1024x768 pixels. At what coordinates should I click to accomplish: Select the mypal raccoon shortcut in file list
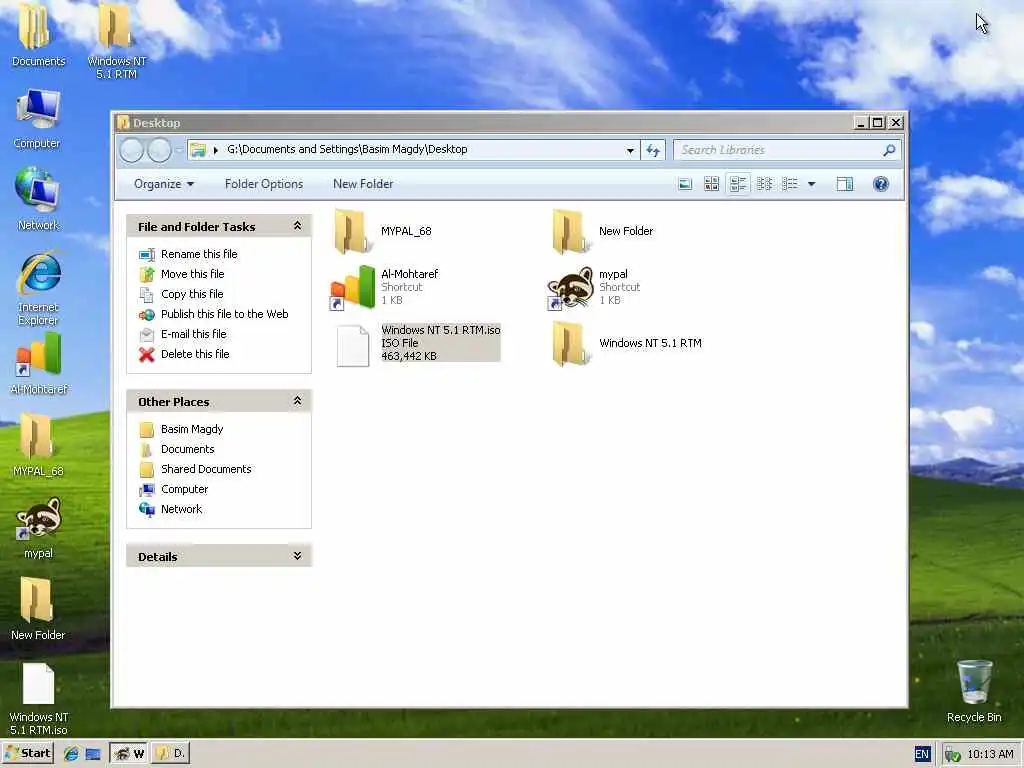(x=594, y=287)
